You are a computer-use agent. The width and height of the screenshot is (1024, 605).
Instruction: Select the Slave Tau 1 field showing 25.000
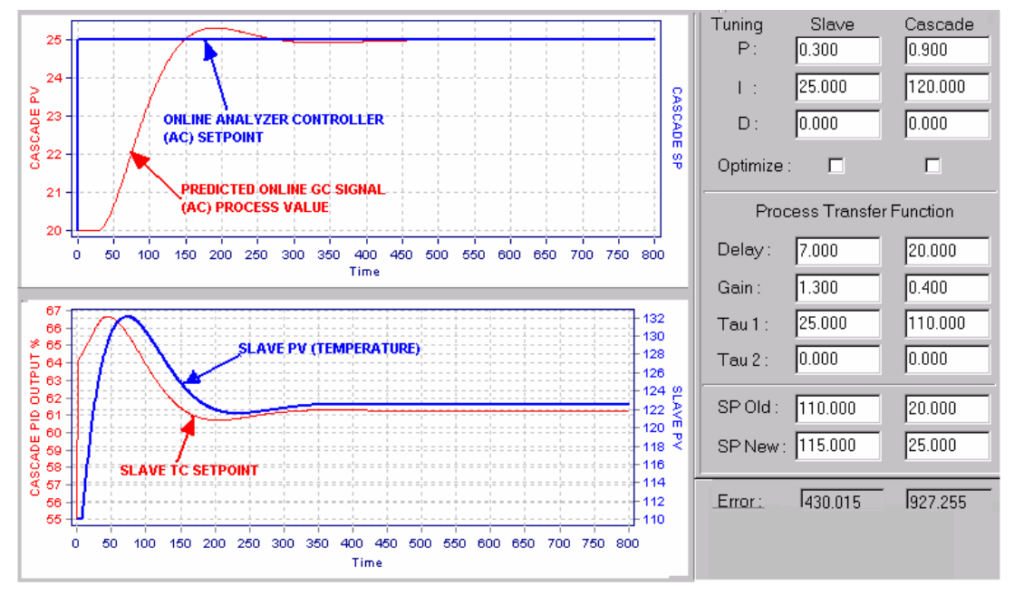pyautogui.click(x=837, y=323)
